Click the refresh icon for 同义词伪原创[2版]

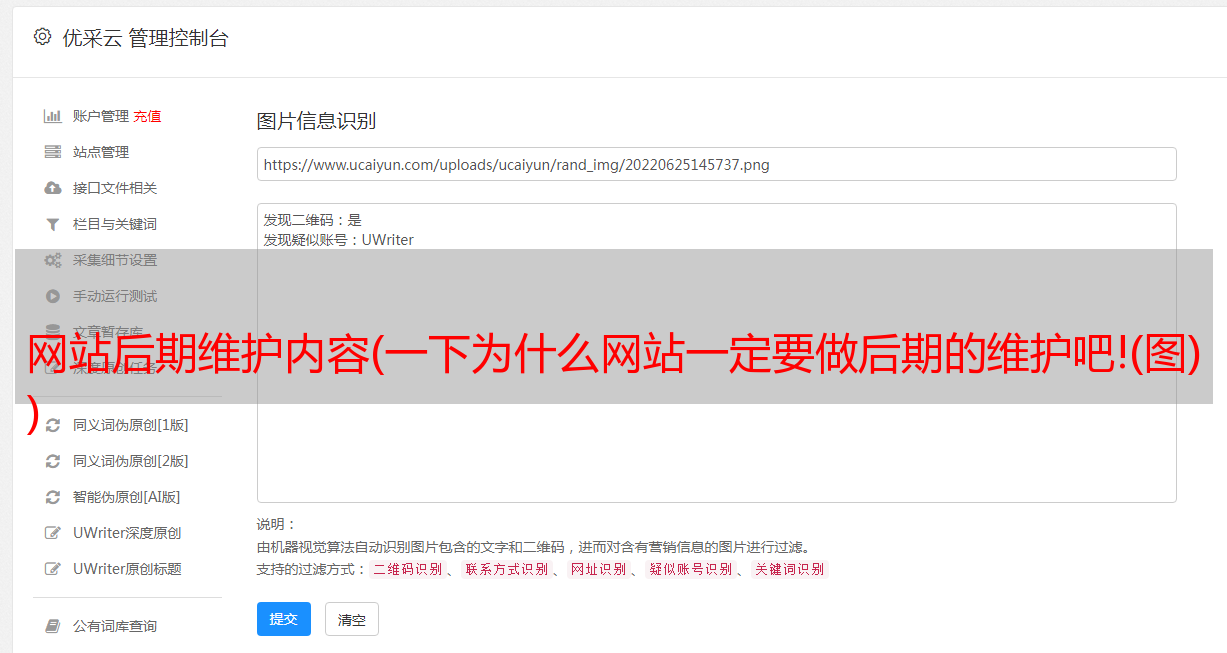(53, 461)
